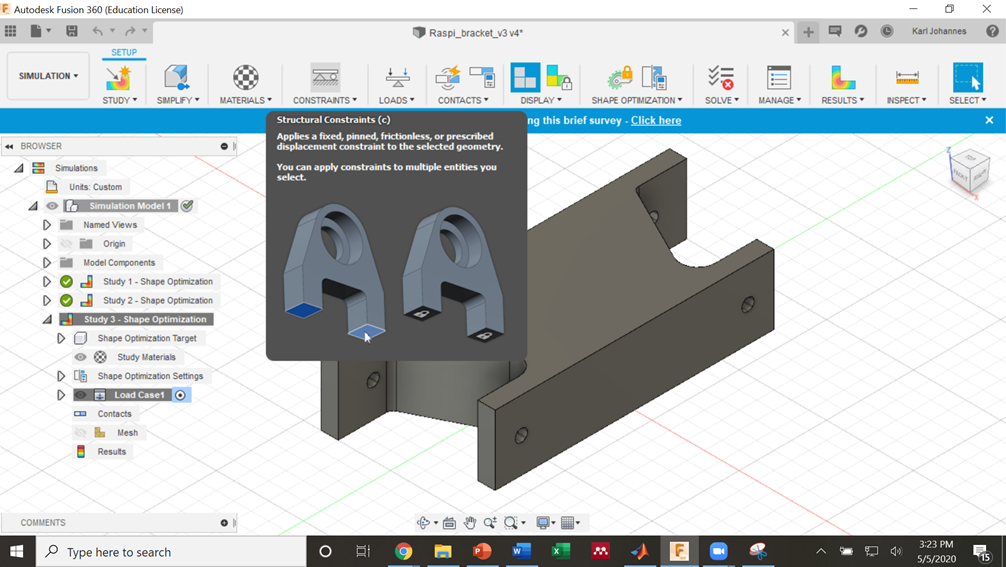Toggle visibility of Origin folder
This screenshot has height=567, width=1006.
(65, 244)
